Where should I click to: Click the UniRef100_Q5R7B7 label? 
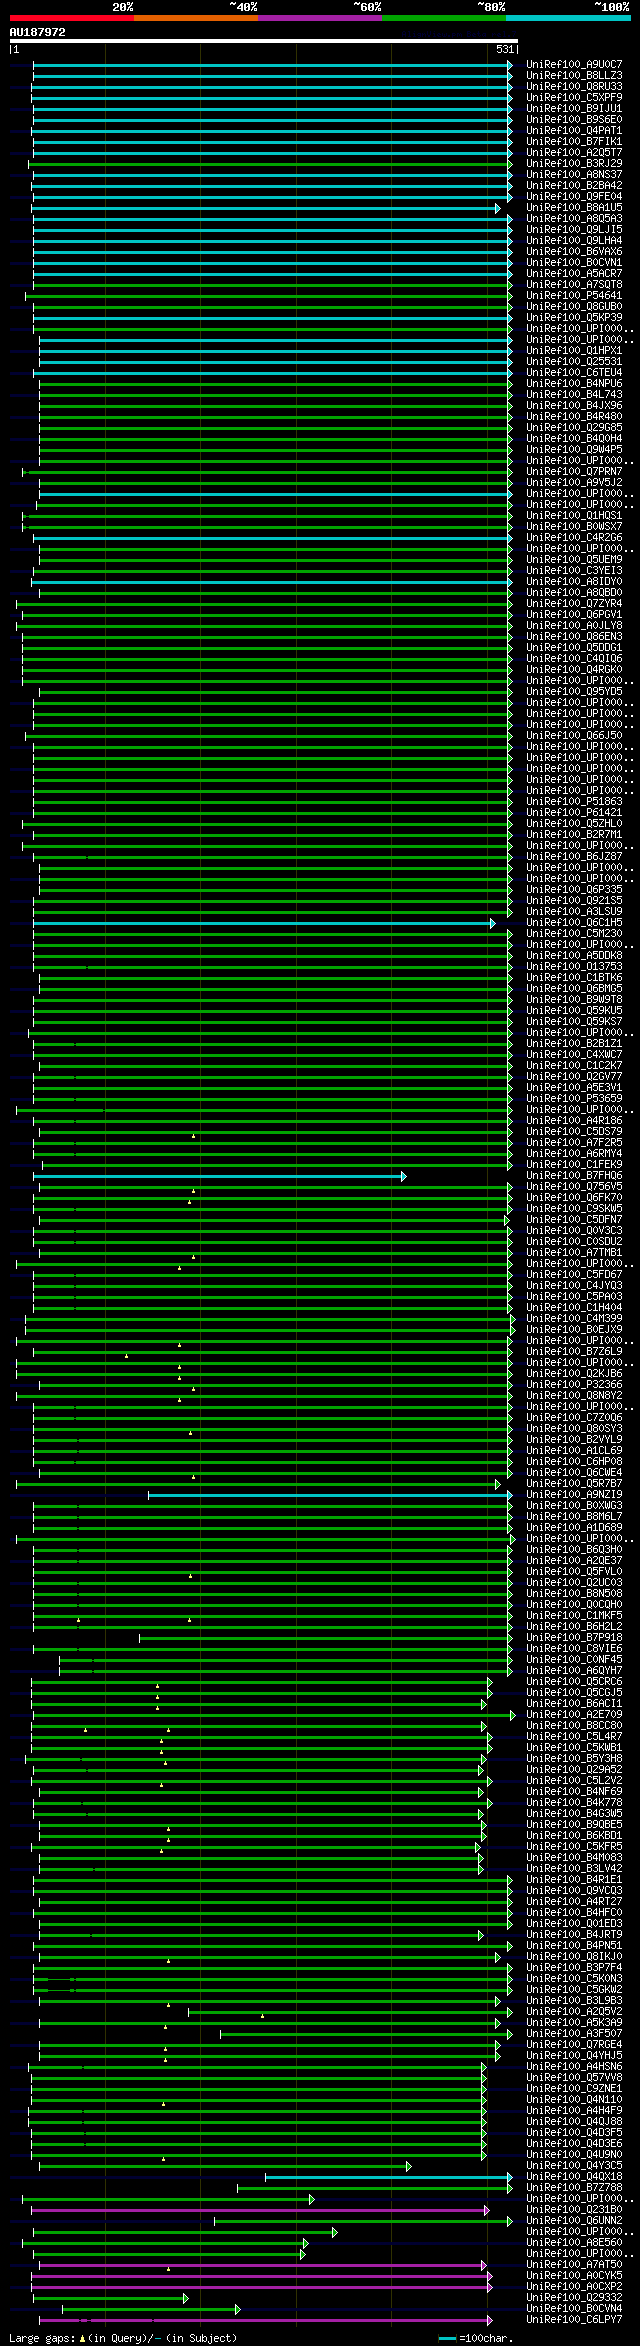click(574, 1484)
